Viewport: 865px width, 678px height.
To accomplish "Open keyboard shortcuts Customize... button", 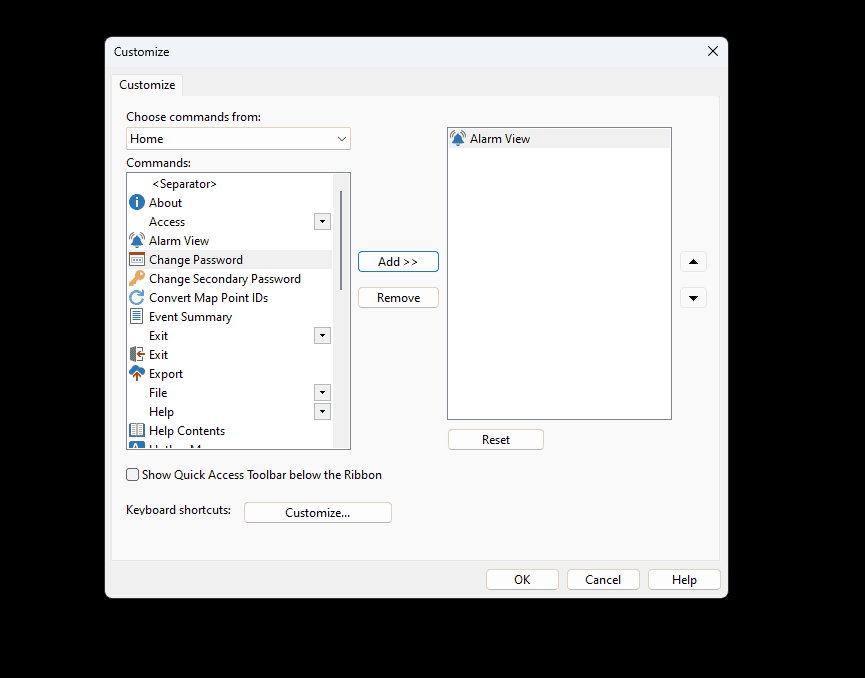I will tap(318, 512).
